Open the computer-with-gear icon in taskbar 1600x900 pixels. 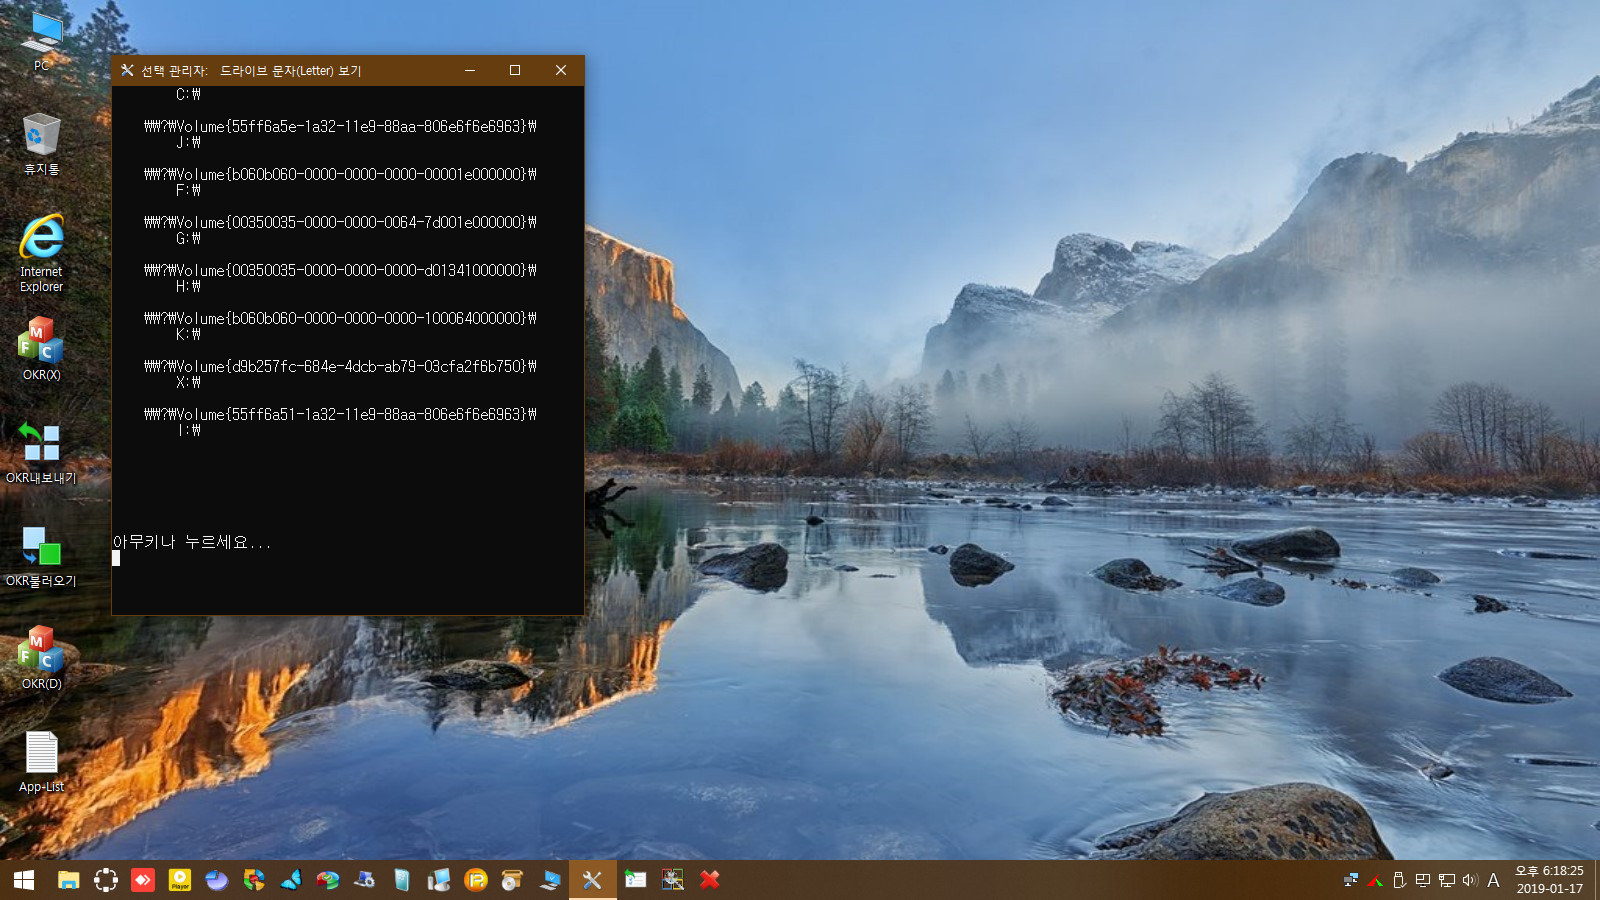tap(365, 880)
